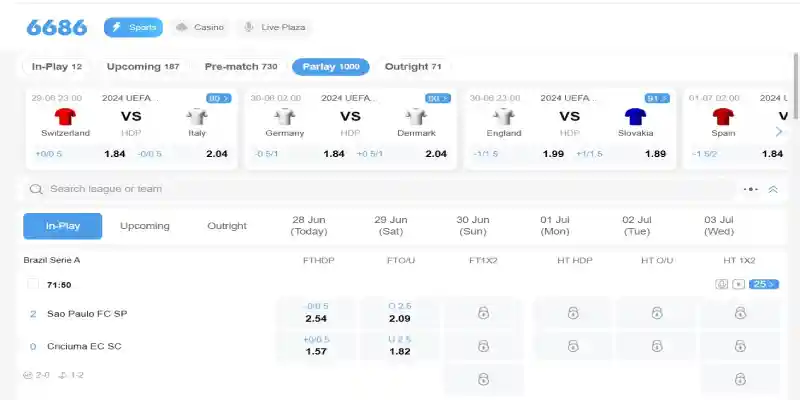Expand 25 more markets for Sao Paulo match
The image size is (800, 400).
[764, 284]
